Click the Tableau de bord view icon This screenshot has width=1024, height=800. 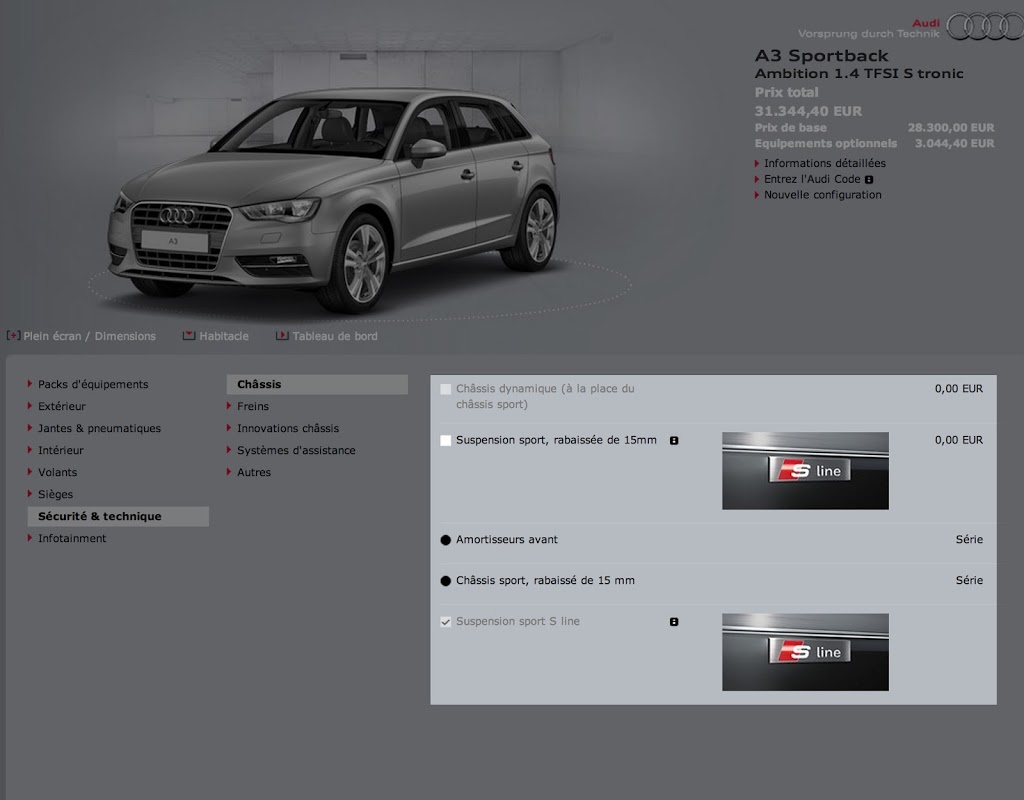click(282, 336)
